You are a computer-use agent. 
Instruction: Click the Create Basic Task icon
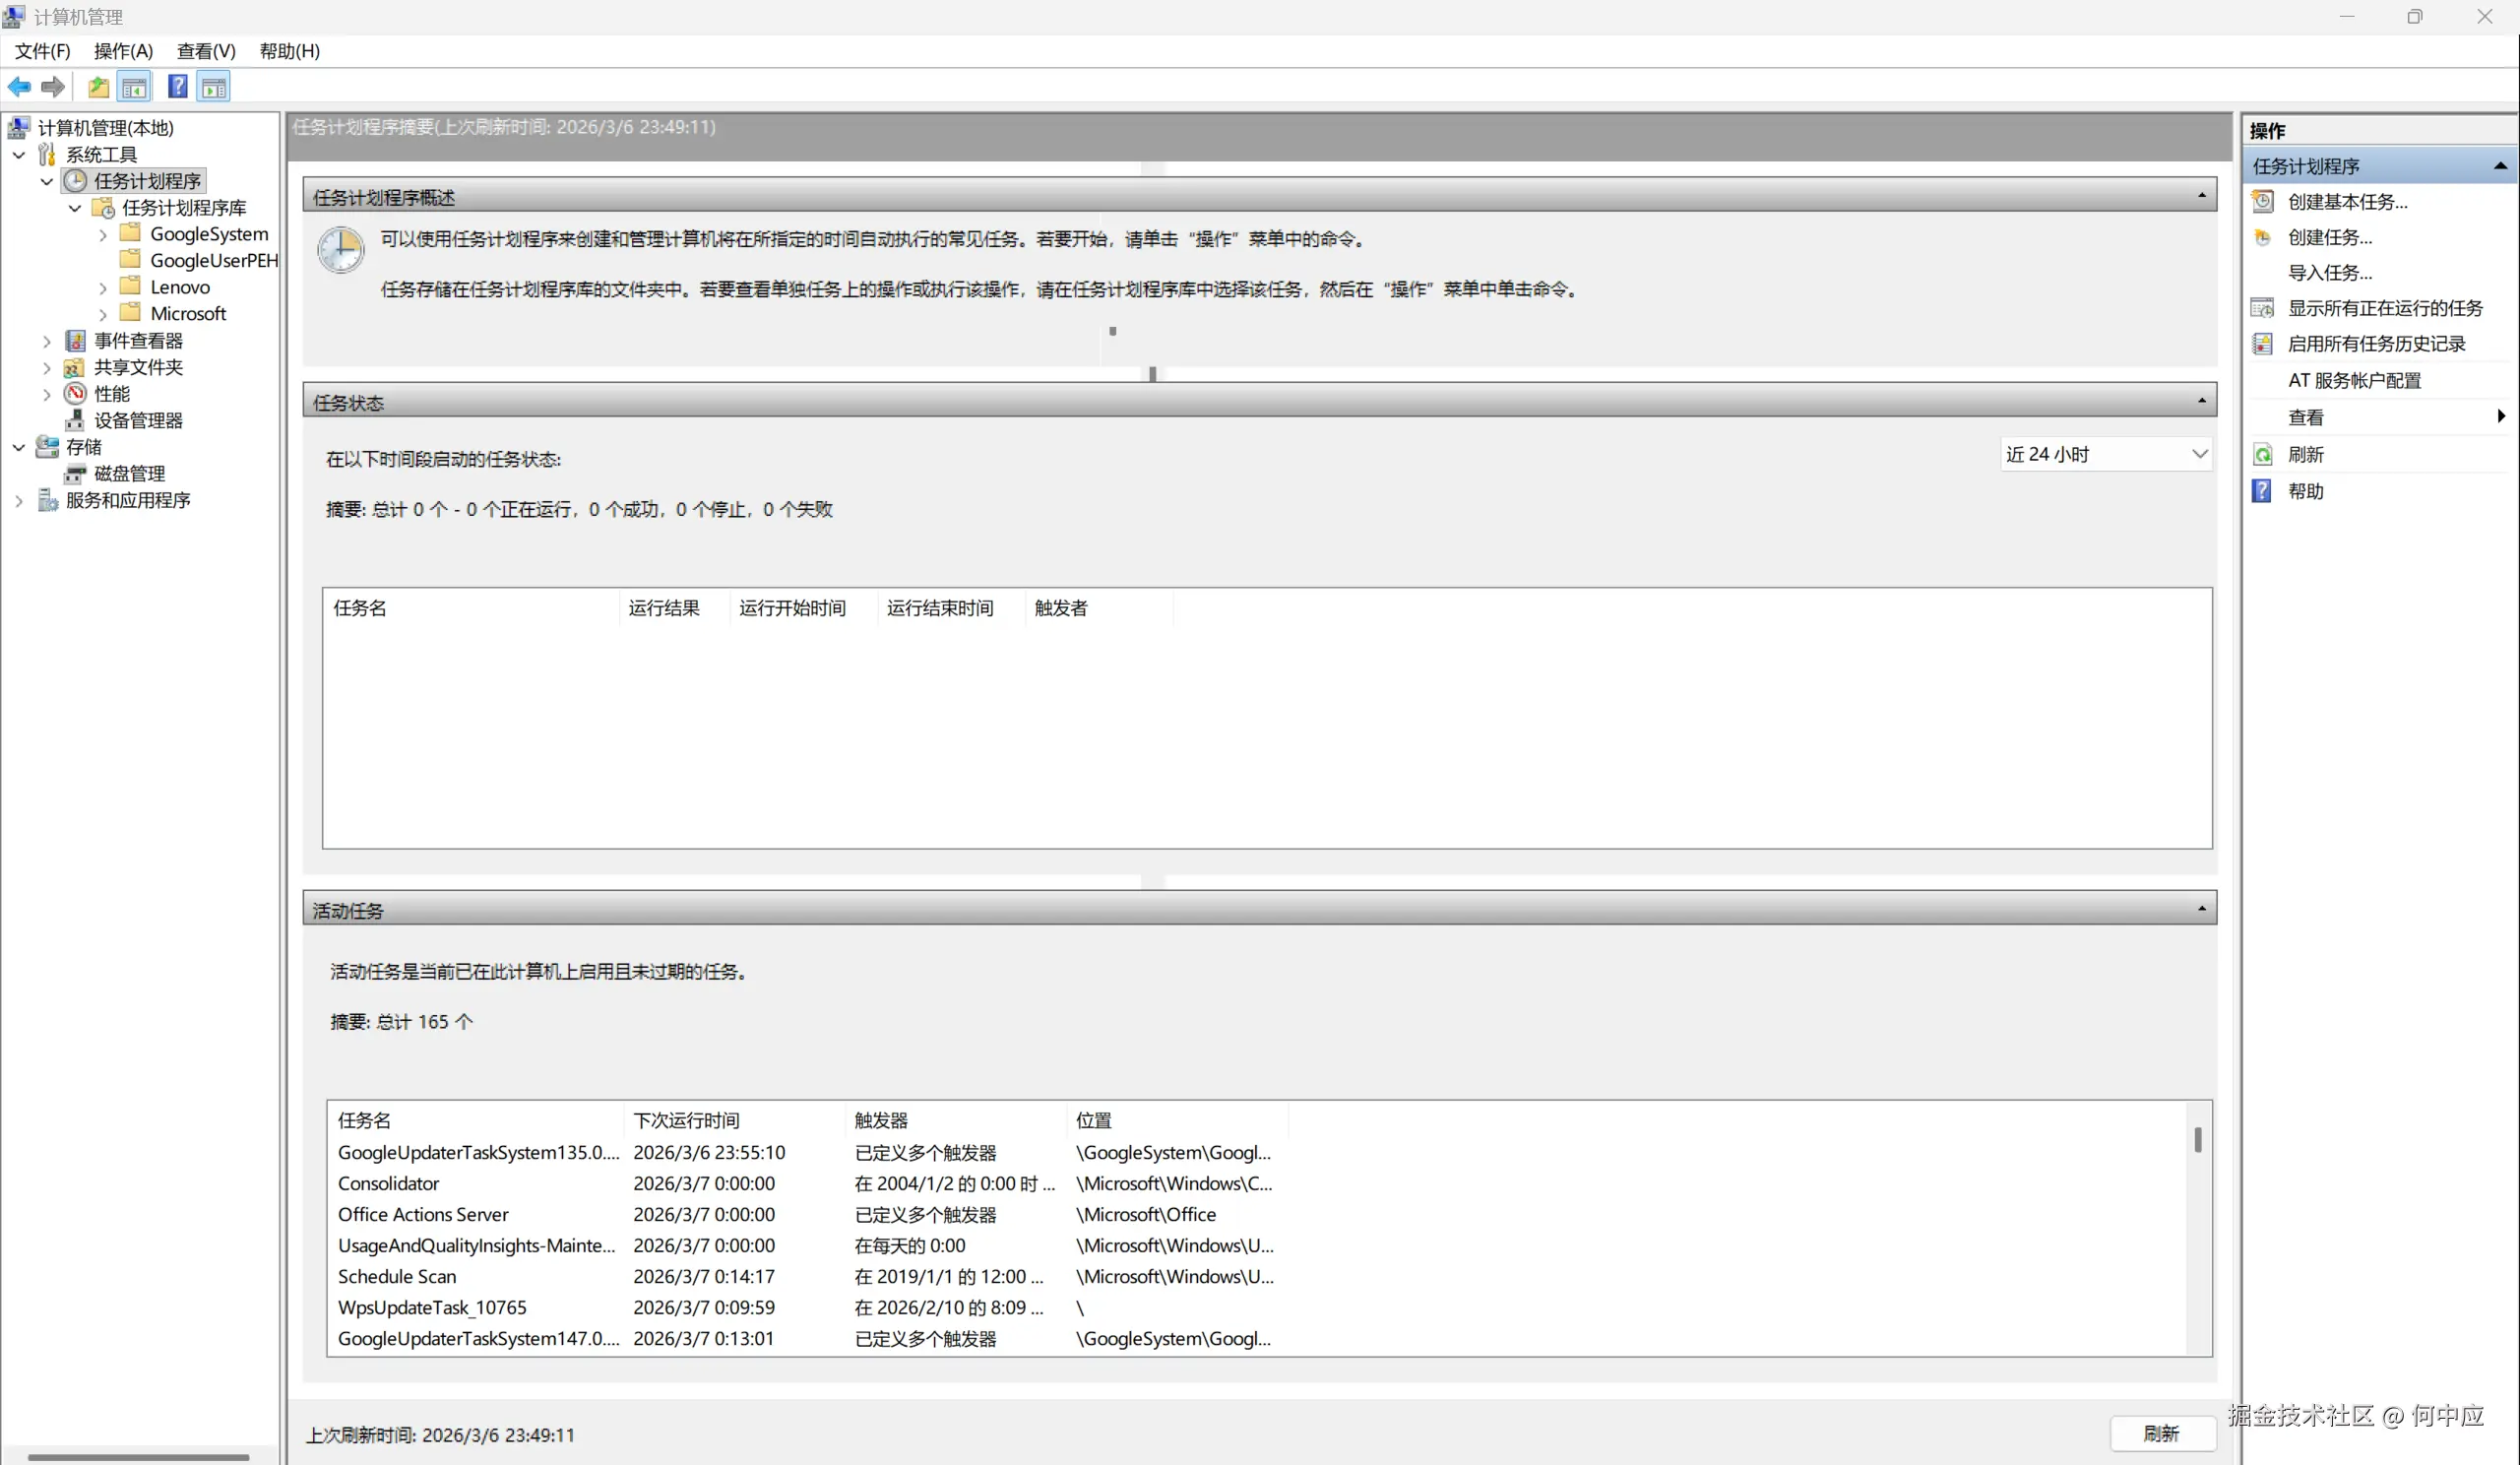point(2262,202)
